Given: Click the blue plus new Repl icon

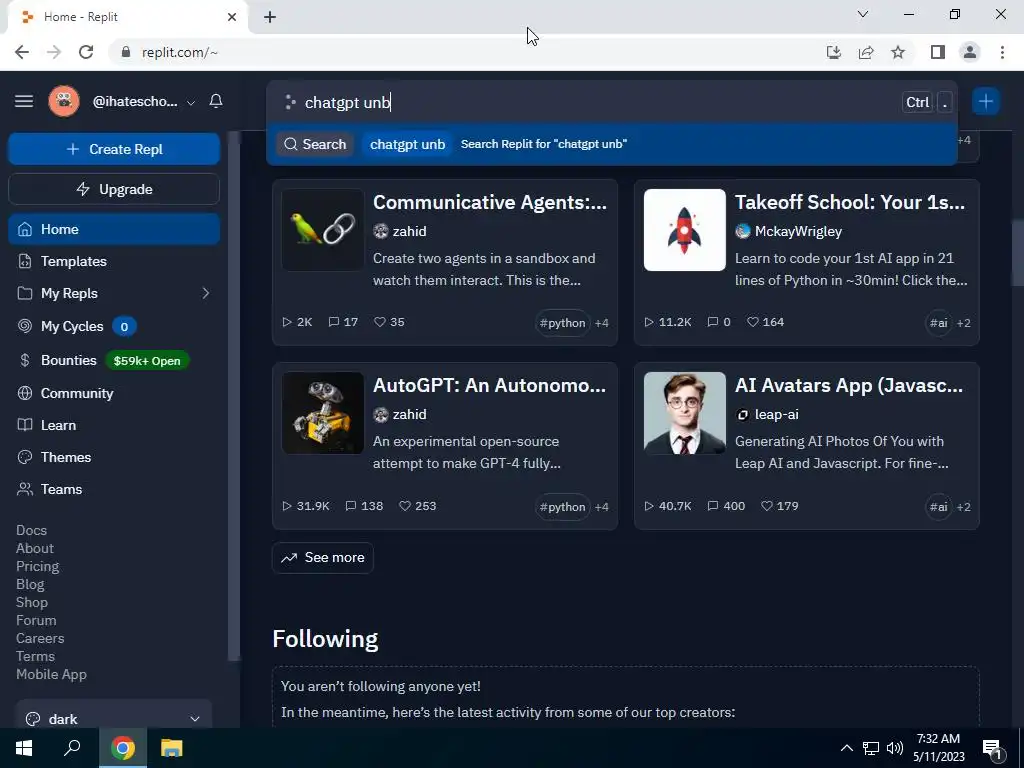Looking at the screenshot, I should pyautogui.click(x=985, y=101).
